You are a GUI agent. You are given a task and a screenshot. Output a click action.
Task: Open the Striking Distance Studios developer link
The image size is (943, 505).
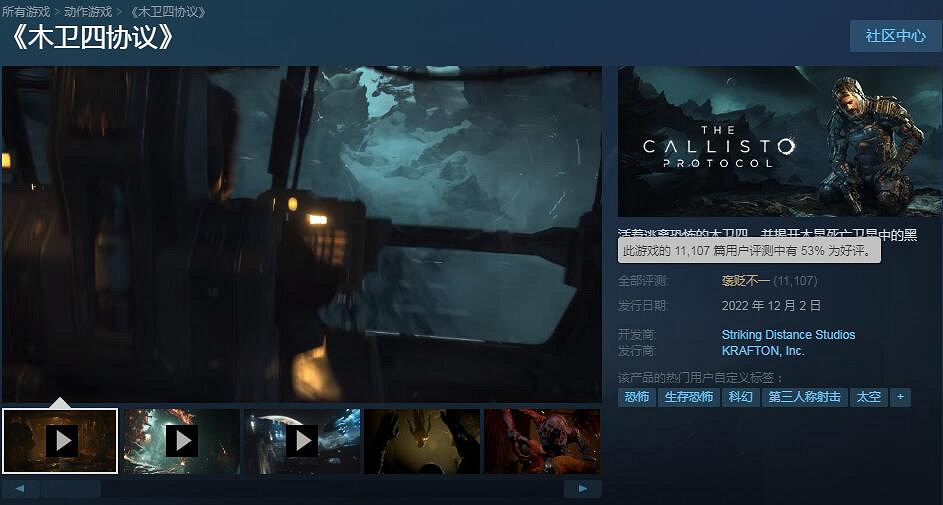[788, 335]
